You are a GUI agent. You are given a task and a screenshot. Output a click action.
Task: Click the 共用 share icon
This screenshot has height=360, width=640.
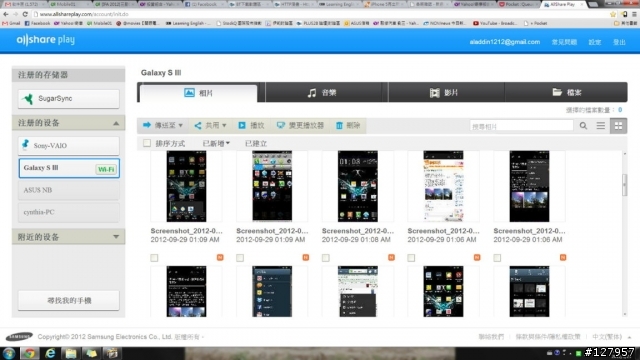(198, 125)
